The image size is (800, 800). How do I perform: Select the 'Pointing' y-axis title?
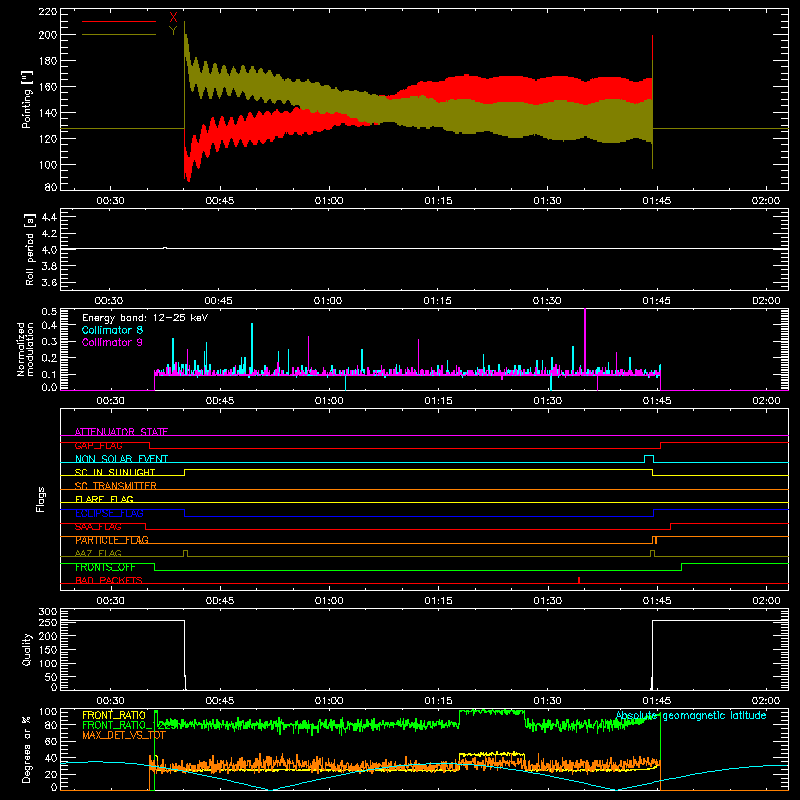[x=27, y=99]
